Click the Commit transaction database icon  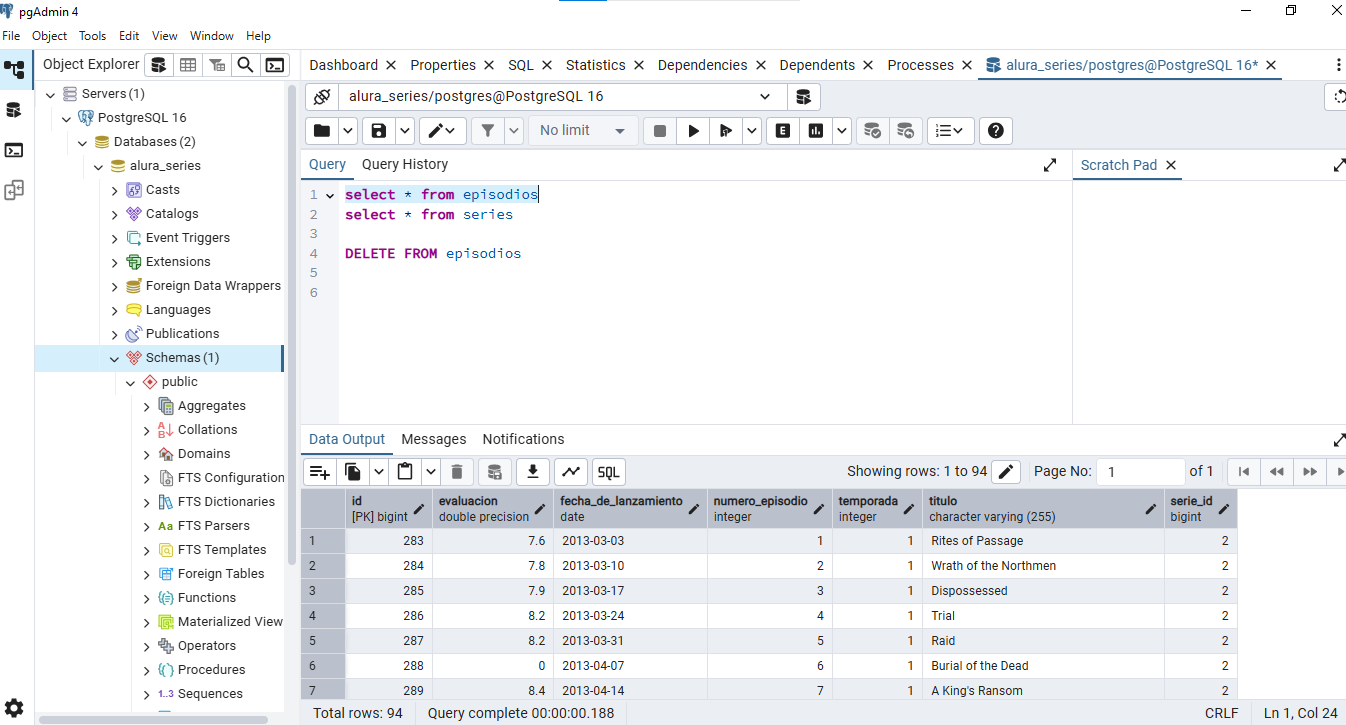point(872,131)
